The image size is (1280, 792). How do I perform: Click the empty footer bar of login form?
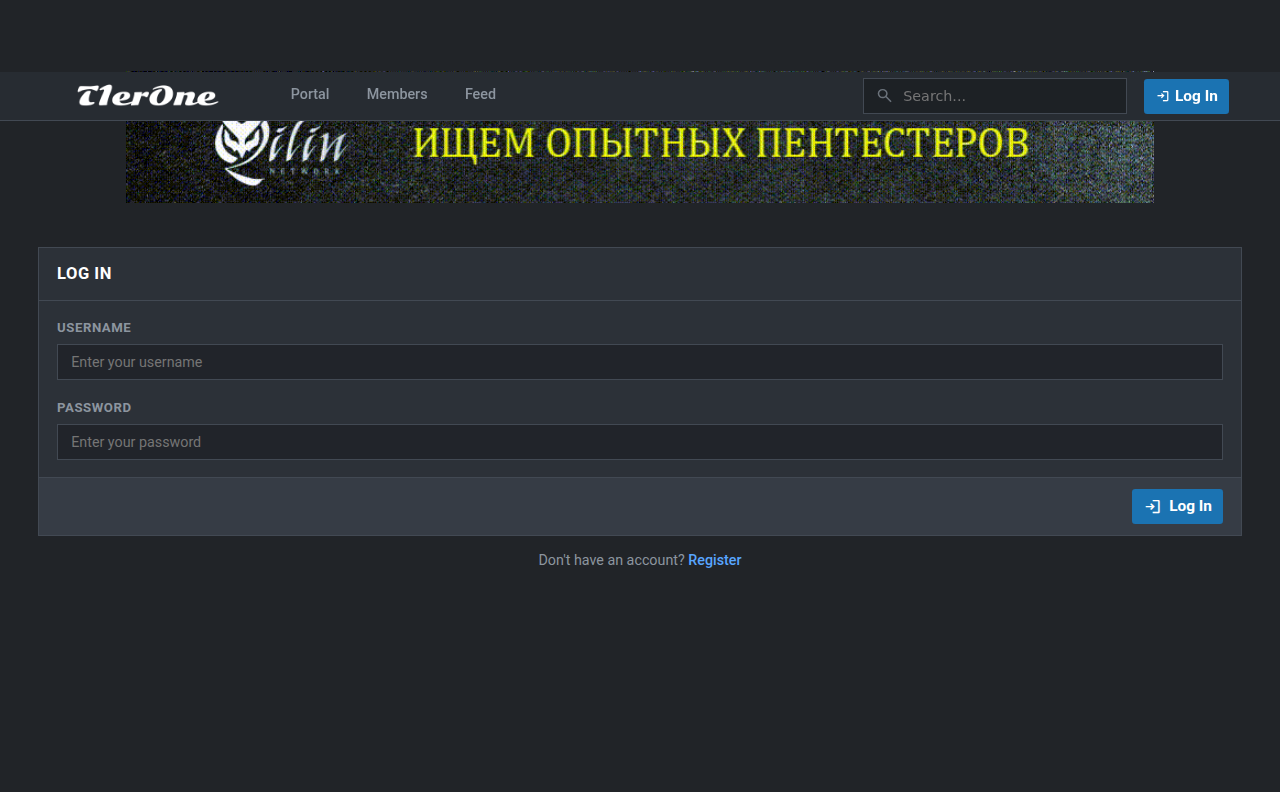pyautogui.click(x=580, y=507)
